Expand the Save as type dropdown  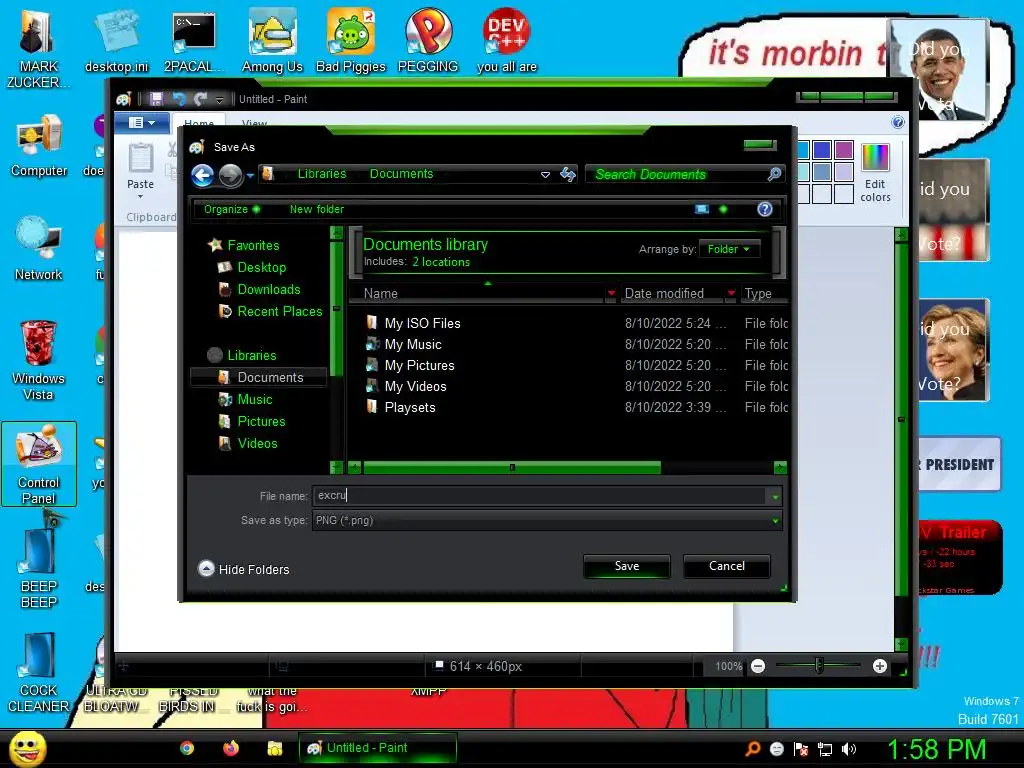775,520
